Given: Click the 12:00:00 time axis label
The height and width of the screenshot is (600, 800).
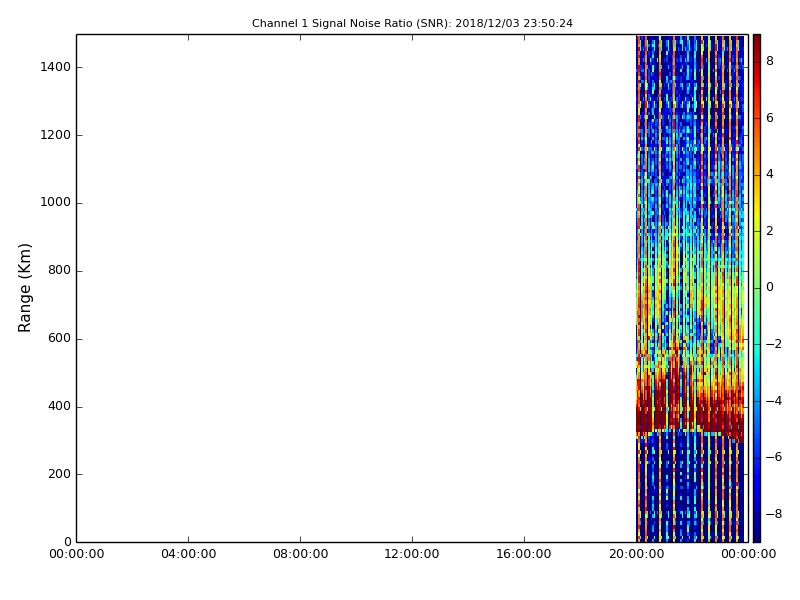Looking at the screenshot, I should [x=412, y=554].
